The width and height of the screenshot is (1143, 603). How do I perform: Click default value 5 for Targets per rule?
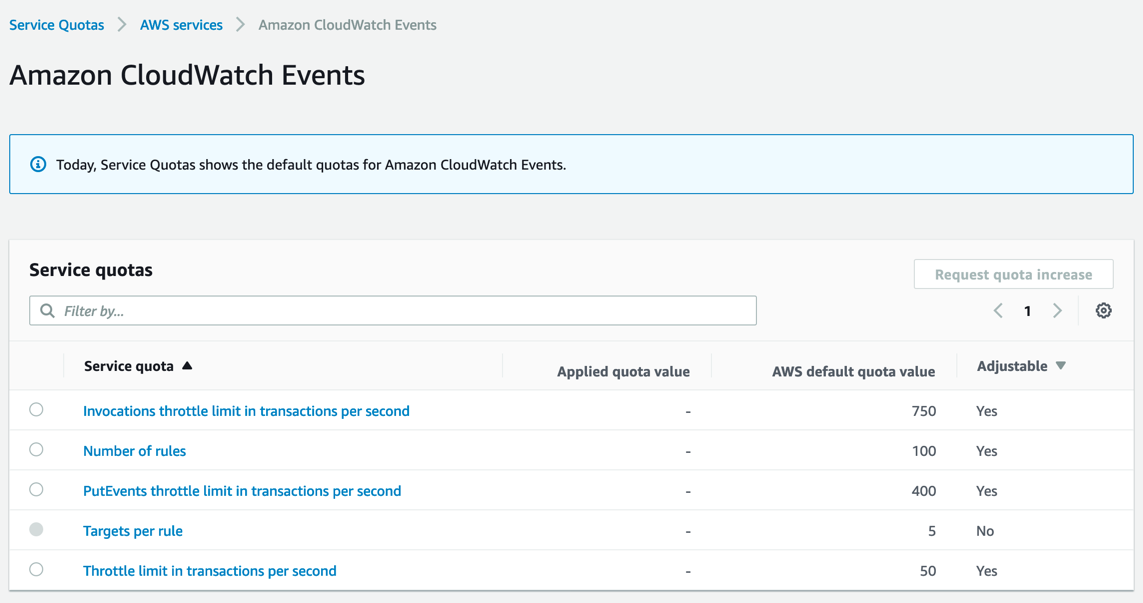(x=932, y=532)
